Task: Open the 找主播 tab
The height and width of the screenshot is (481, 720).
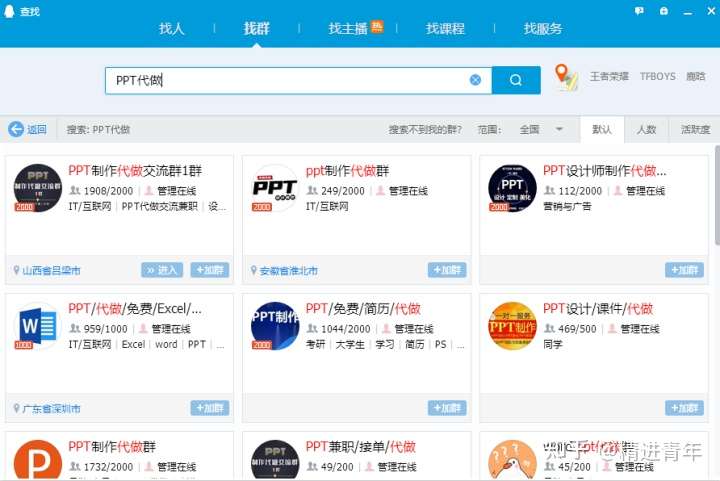Action: point(348,28)
